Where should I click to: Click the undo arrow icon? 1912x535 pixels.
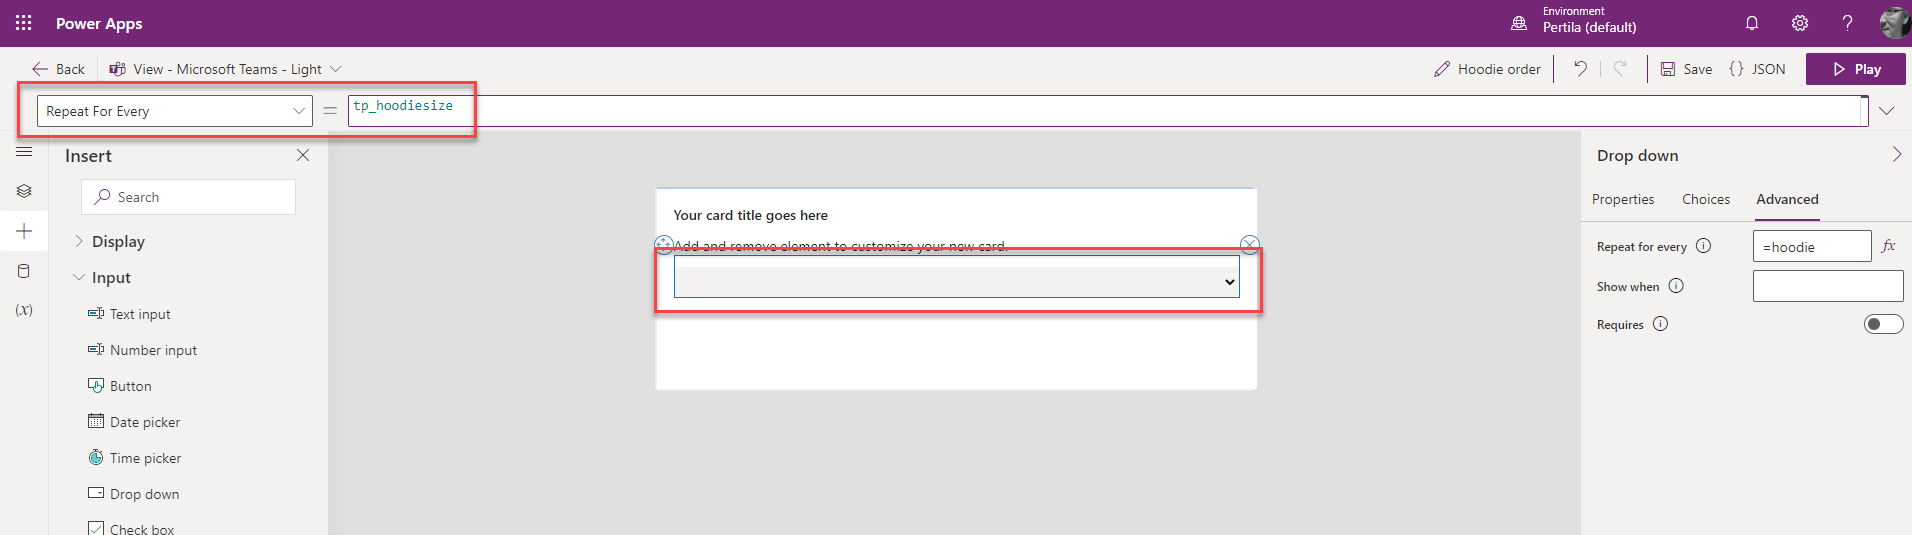click(x=1580, y=69)
